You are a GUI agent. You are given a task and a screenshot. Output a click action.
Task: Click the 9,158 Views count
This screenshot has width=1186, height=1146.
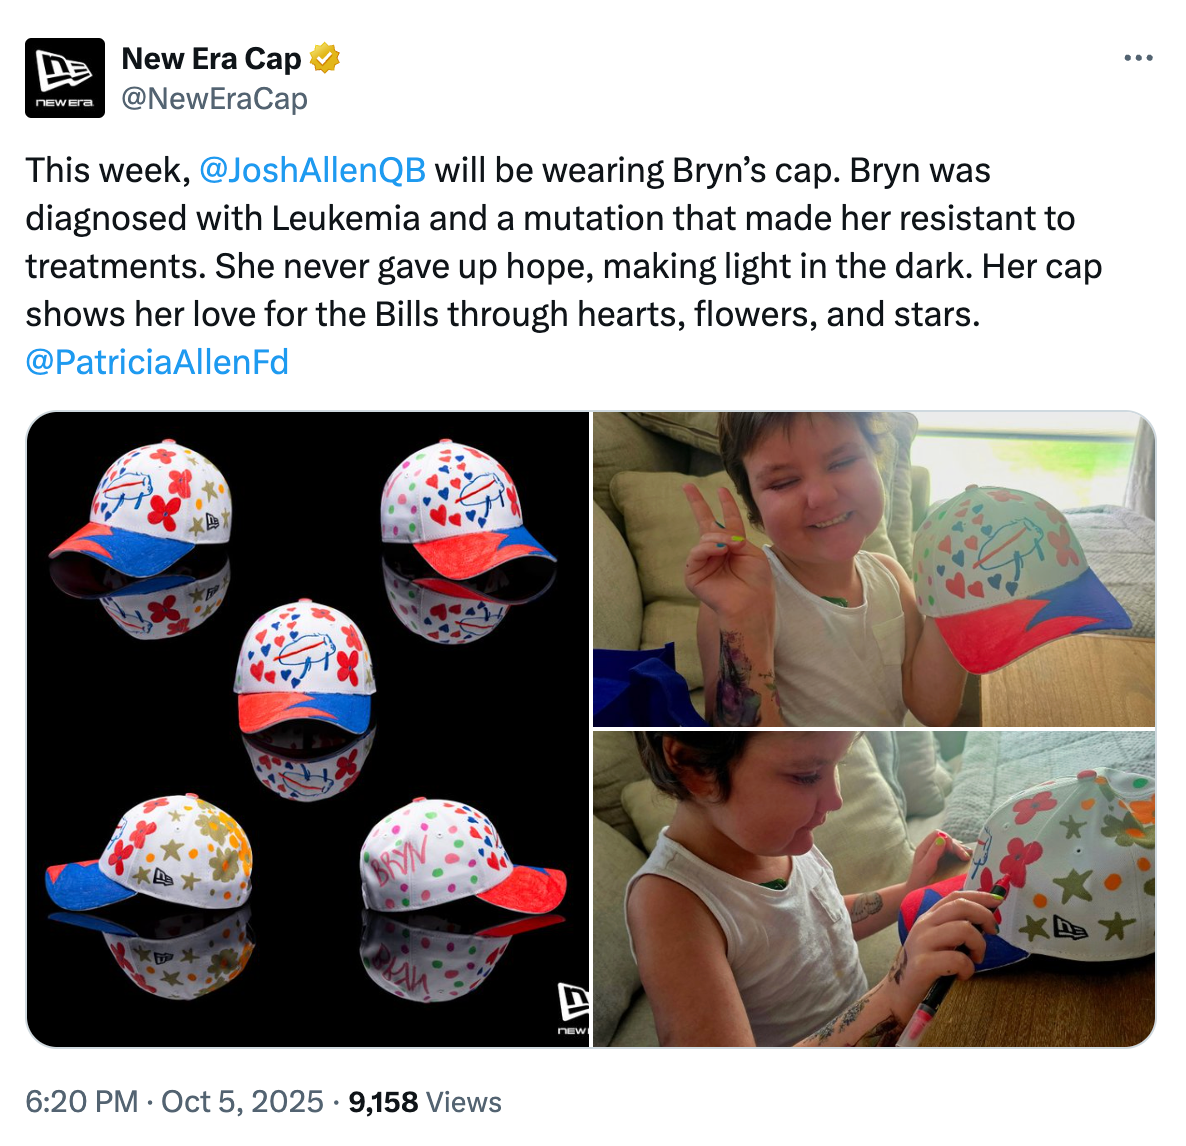click(x=425, y=1102)
